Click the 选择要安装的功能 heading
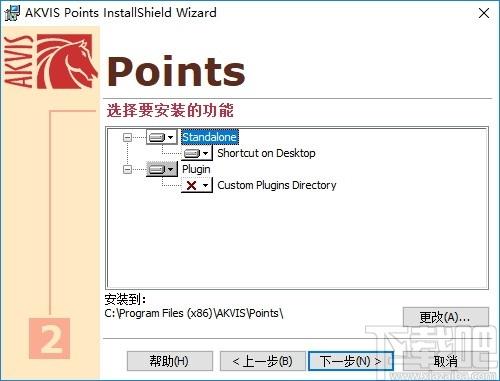This screenshot has height=381, width=500. pos(170,110)
